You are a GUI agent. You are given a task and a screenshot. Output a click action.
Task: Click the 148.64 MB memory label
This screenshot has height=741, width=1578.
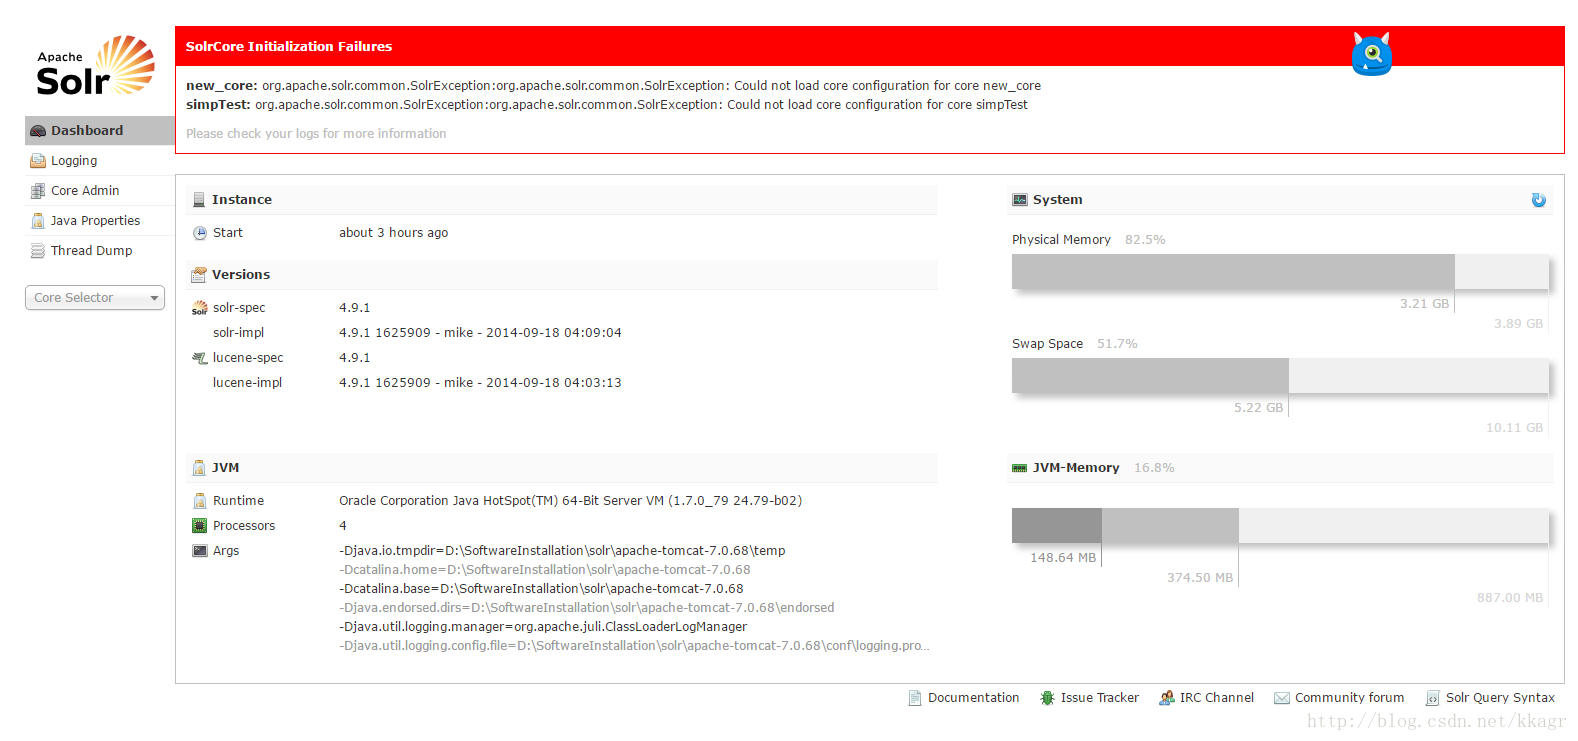tap(1063, 558)
